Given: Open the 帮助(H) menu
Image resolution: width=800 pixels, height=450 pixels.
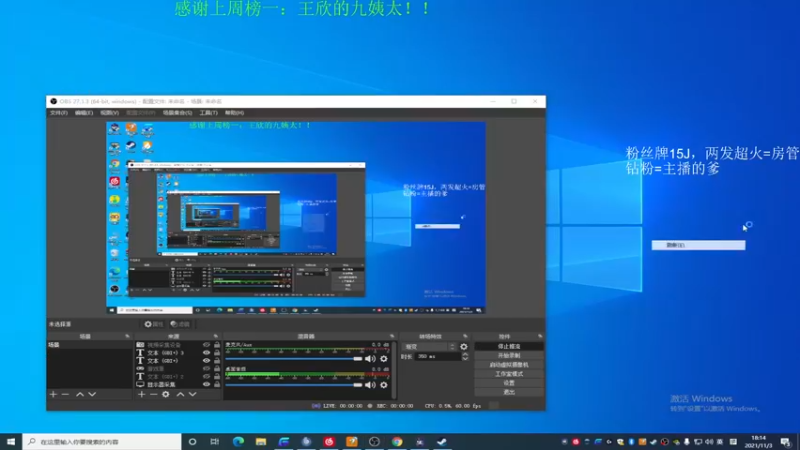Looking at the screenshot, I should [234, 113].
